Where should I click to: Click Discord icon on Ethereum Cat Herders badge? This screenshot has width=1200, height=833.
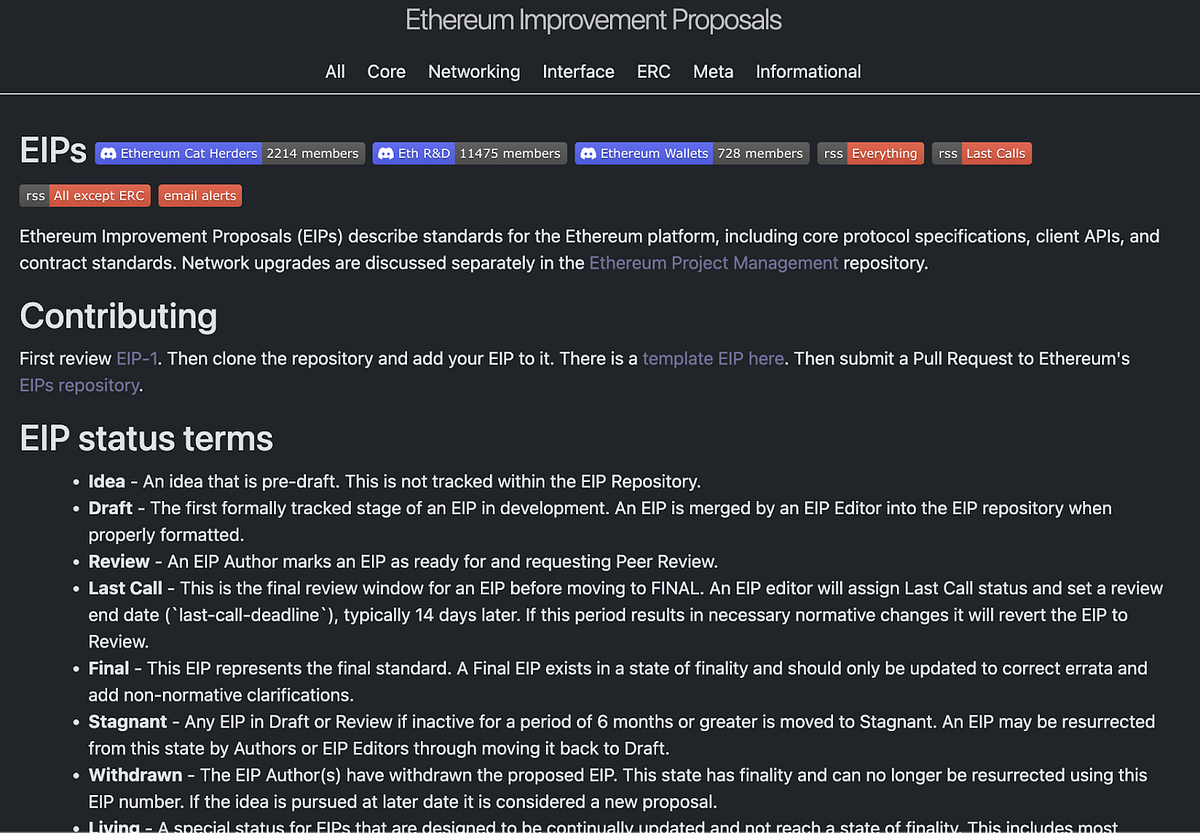pyautogui.click(x=109, y=153)
